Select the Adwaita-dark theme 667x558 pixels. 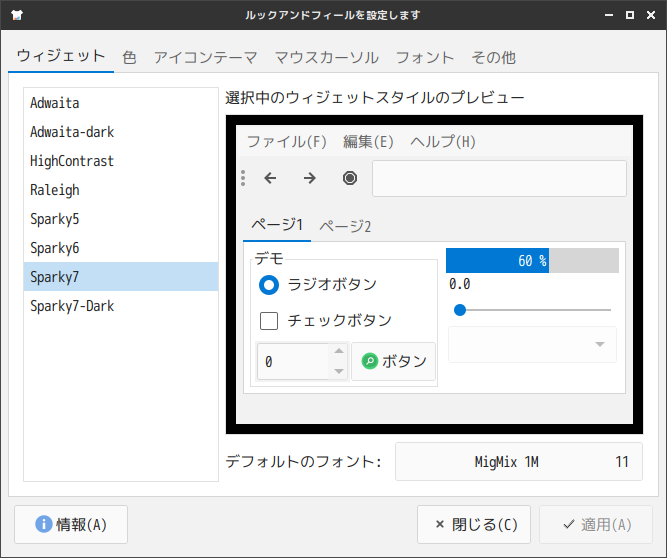(x=121, y=132)
